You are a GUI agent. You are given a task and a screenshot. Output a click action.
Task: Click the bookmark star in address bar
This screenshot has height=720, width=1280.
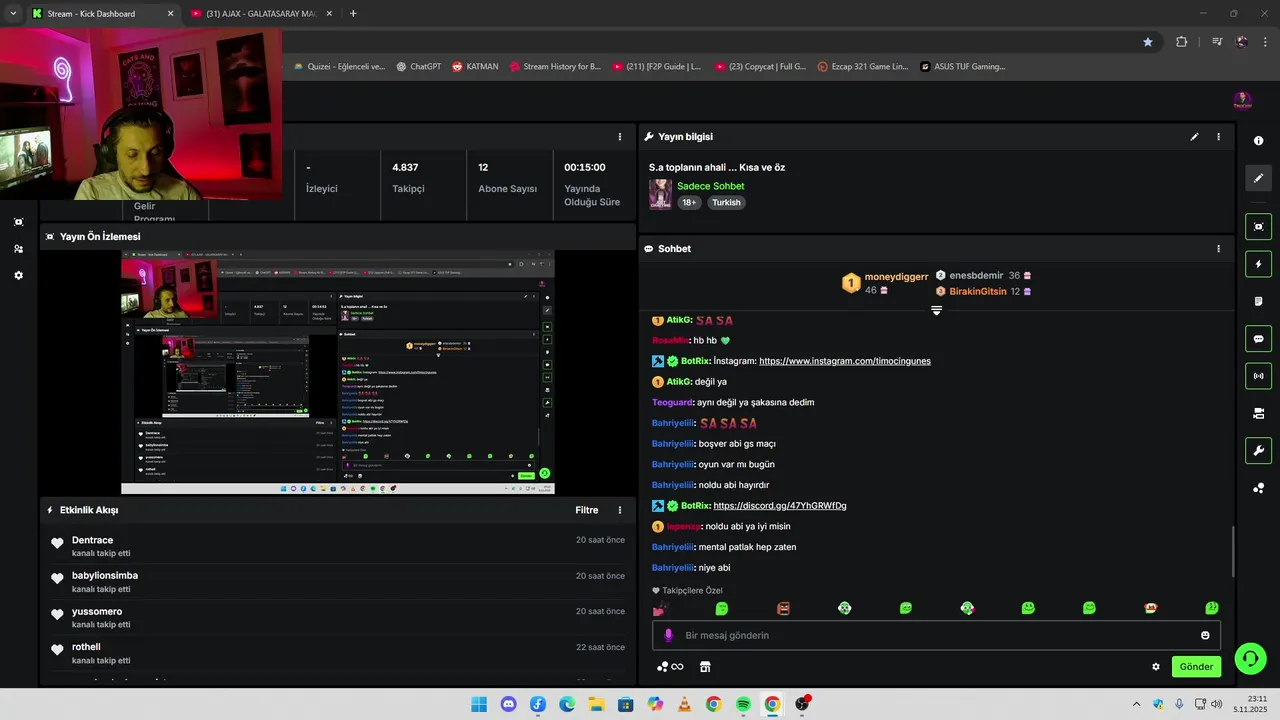pos(1148,42)
